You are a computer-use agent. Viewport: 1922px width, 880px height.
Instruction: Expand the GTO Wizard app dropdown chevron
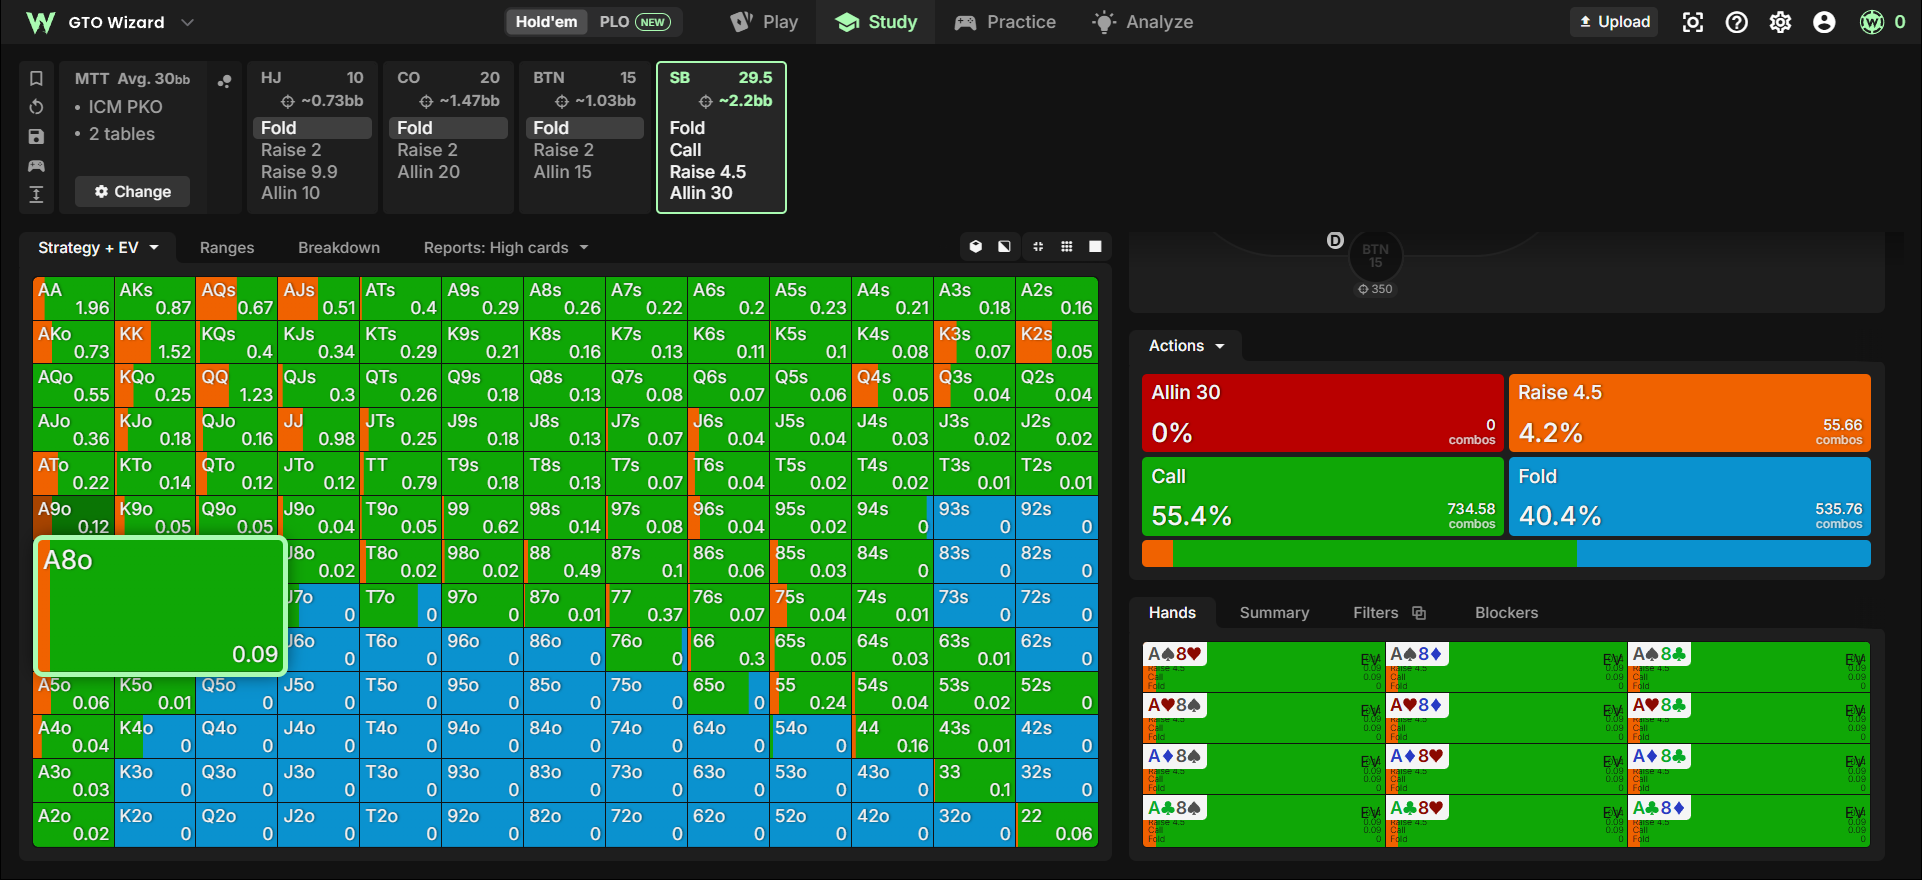point(187,22)
